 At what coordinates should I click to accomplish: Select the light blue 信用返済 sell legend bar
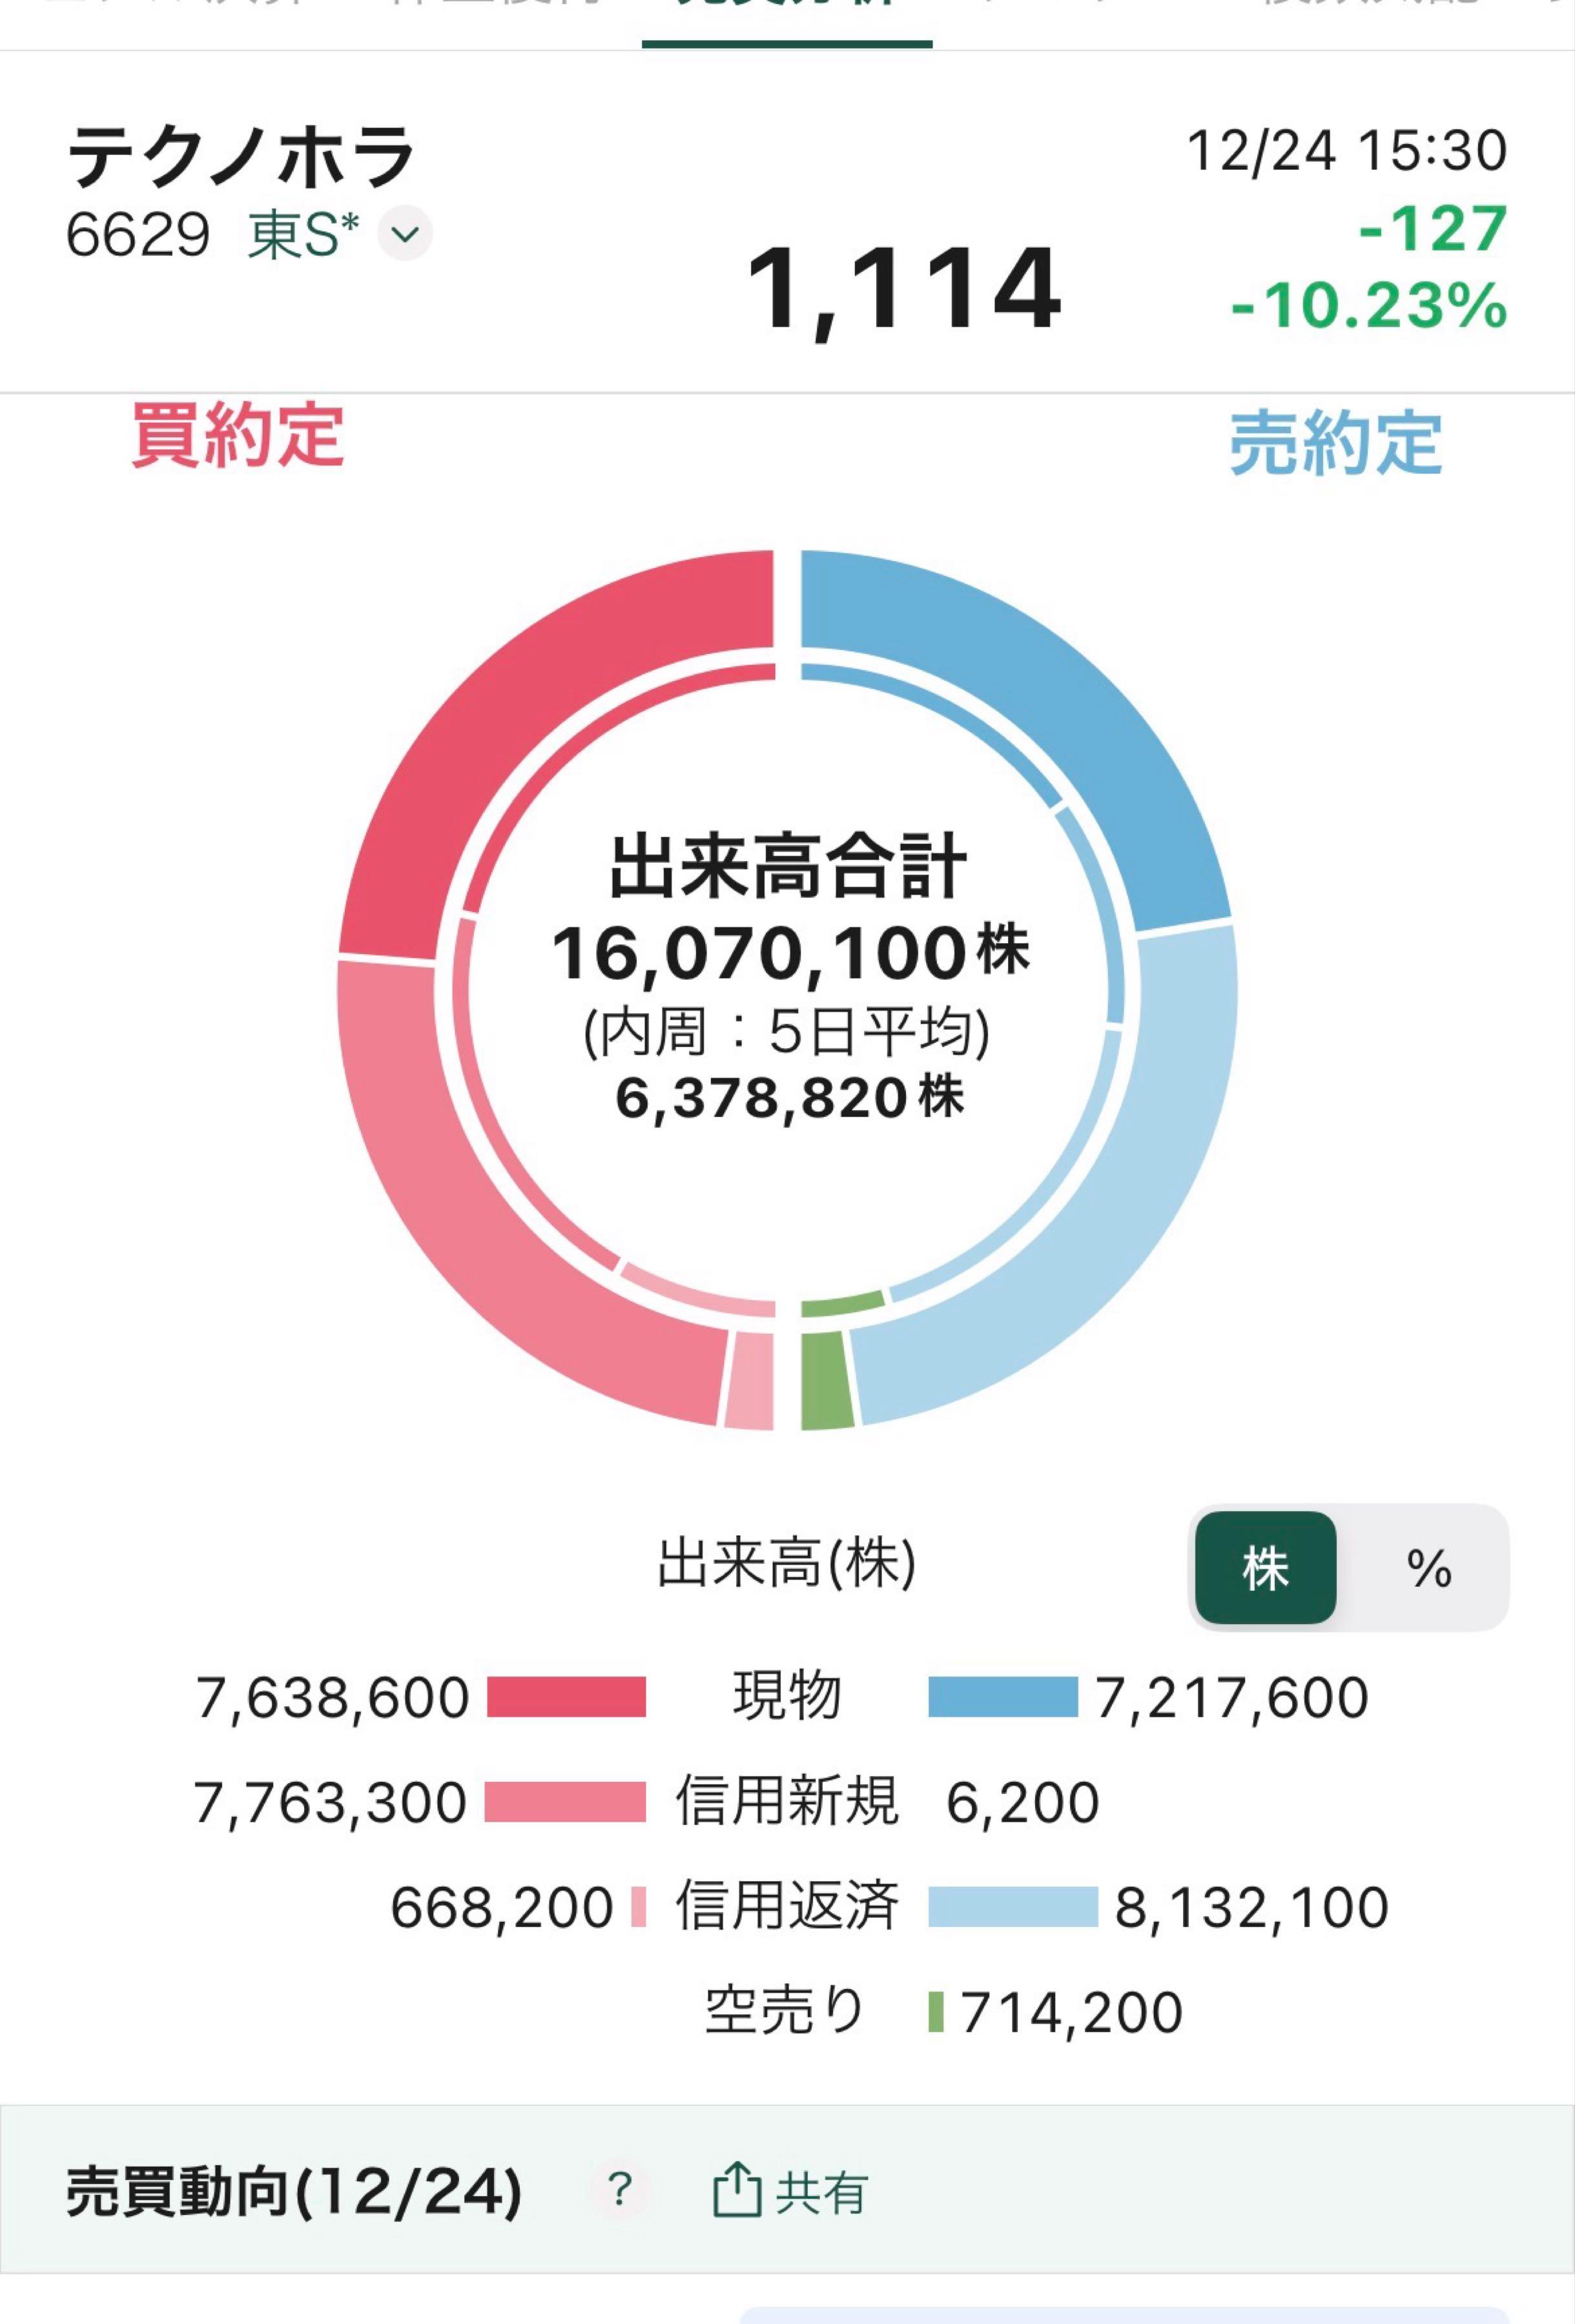tap(1012, 1907)
